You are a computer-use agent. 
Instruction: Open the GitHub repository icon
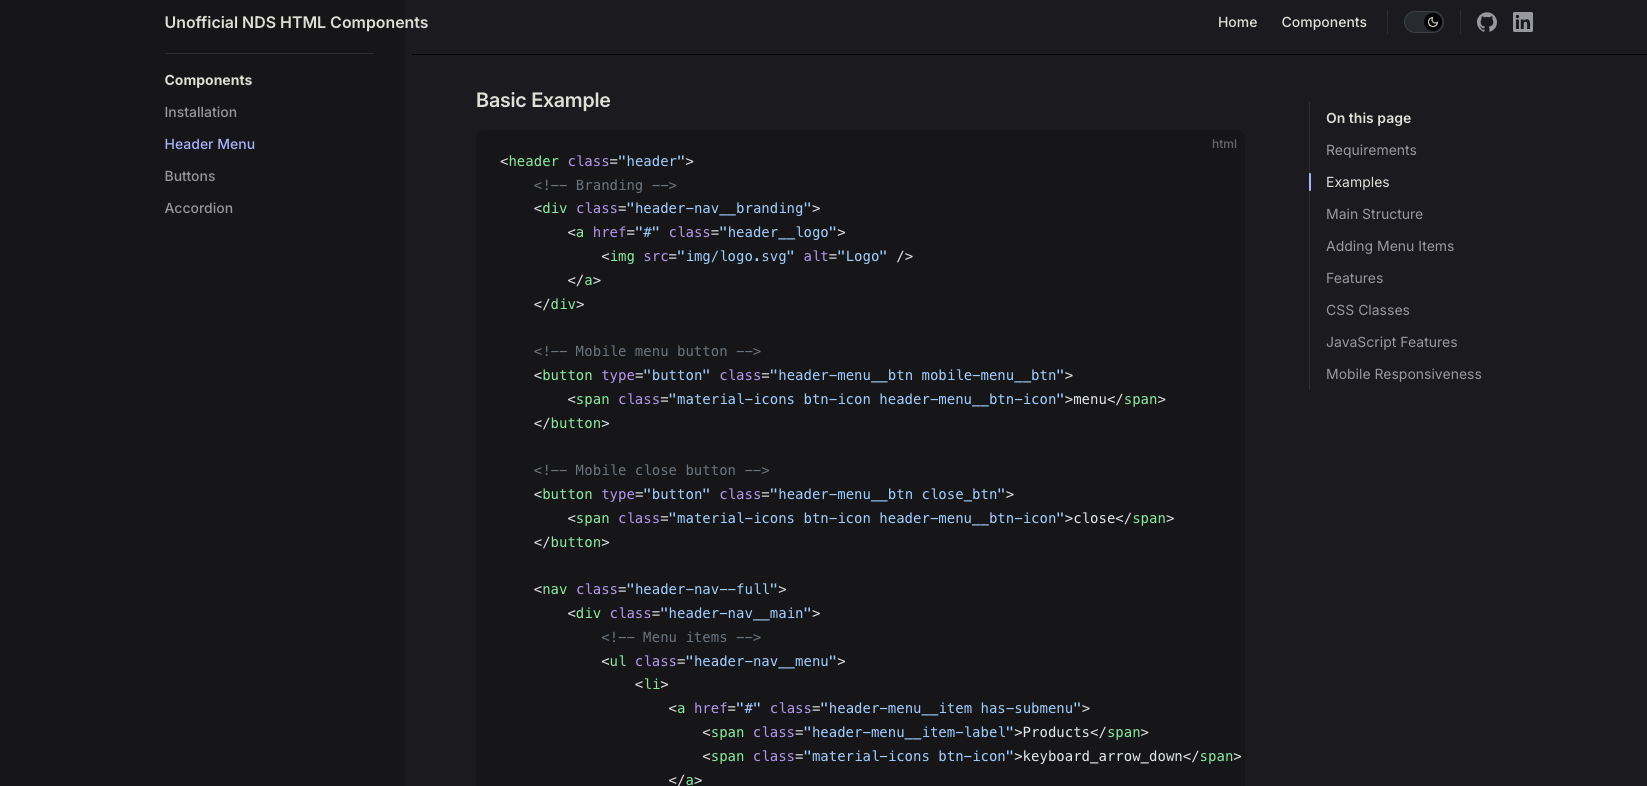[x=1487, y=22]
